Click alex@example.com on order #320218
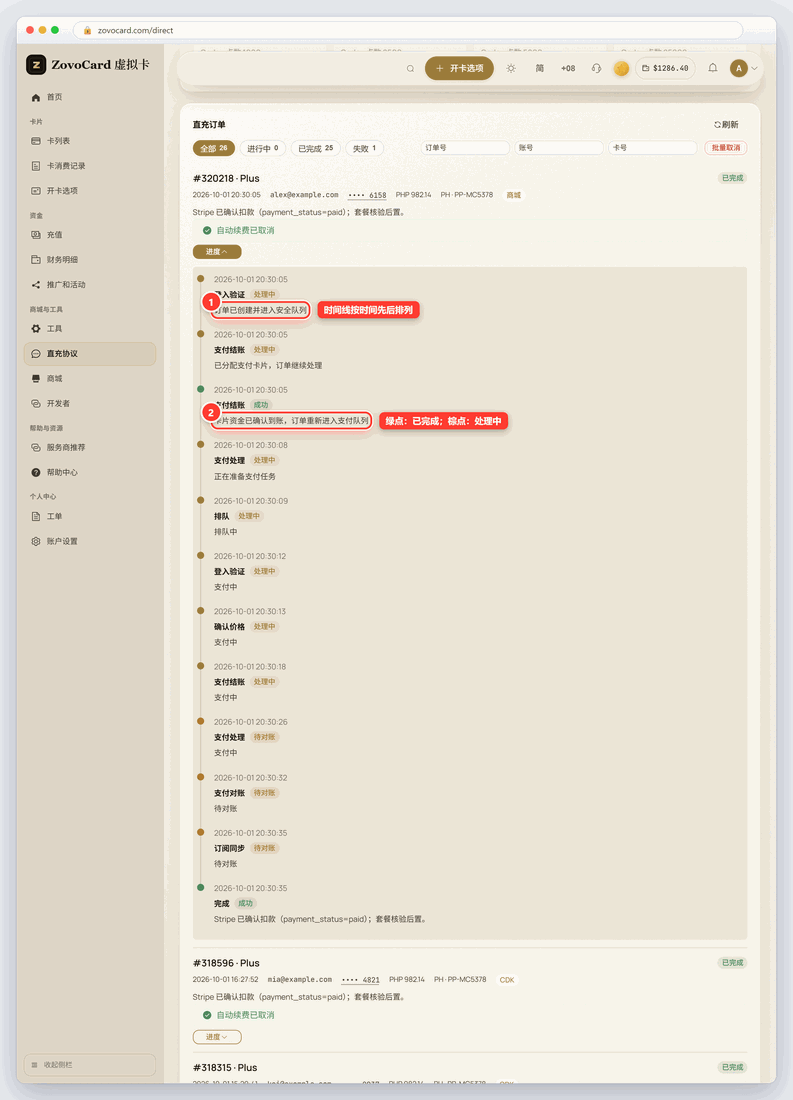The image size is (793, 1100). pos(304,195)
